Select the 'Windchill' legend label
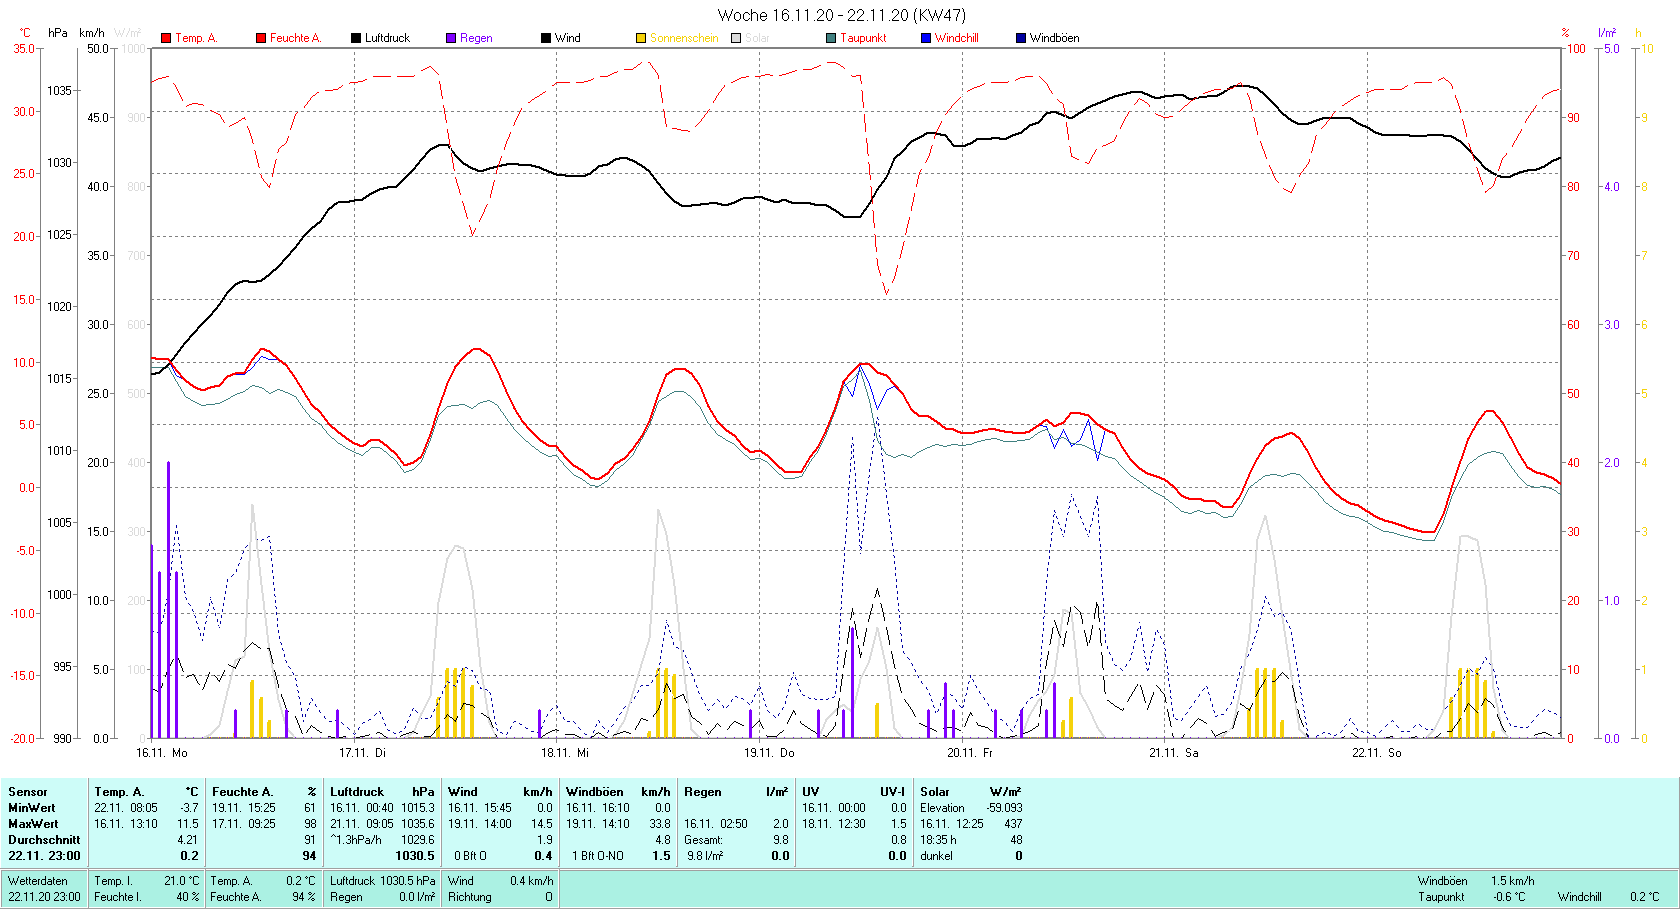This screenshot has width=1680, height=909. 957,38
